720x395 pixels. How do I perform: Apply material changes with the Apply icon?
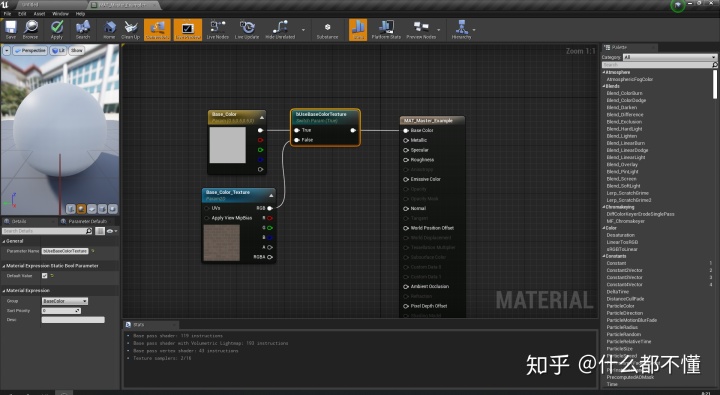[56, 29]
